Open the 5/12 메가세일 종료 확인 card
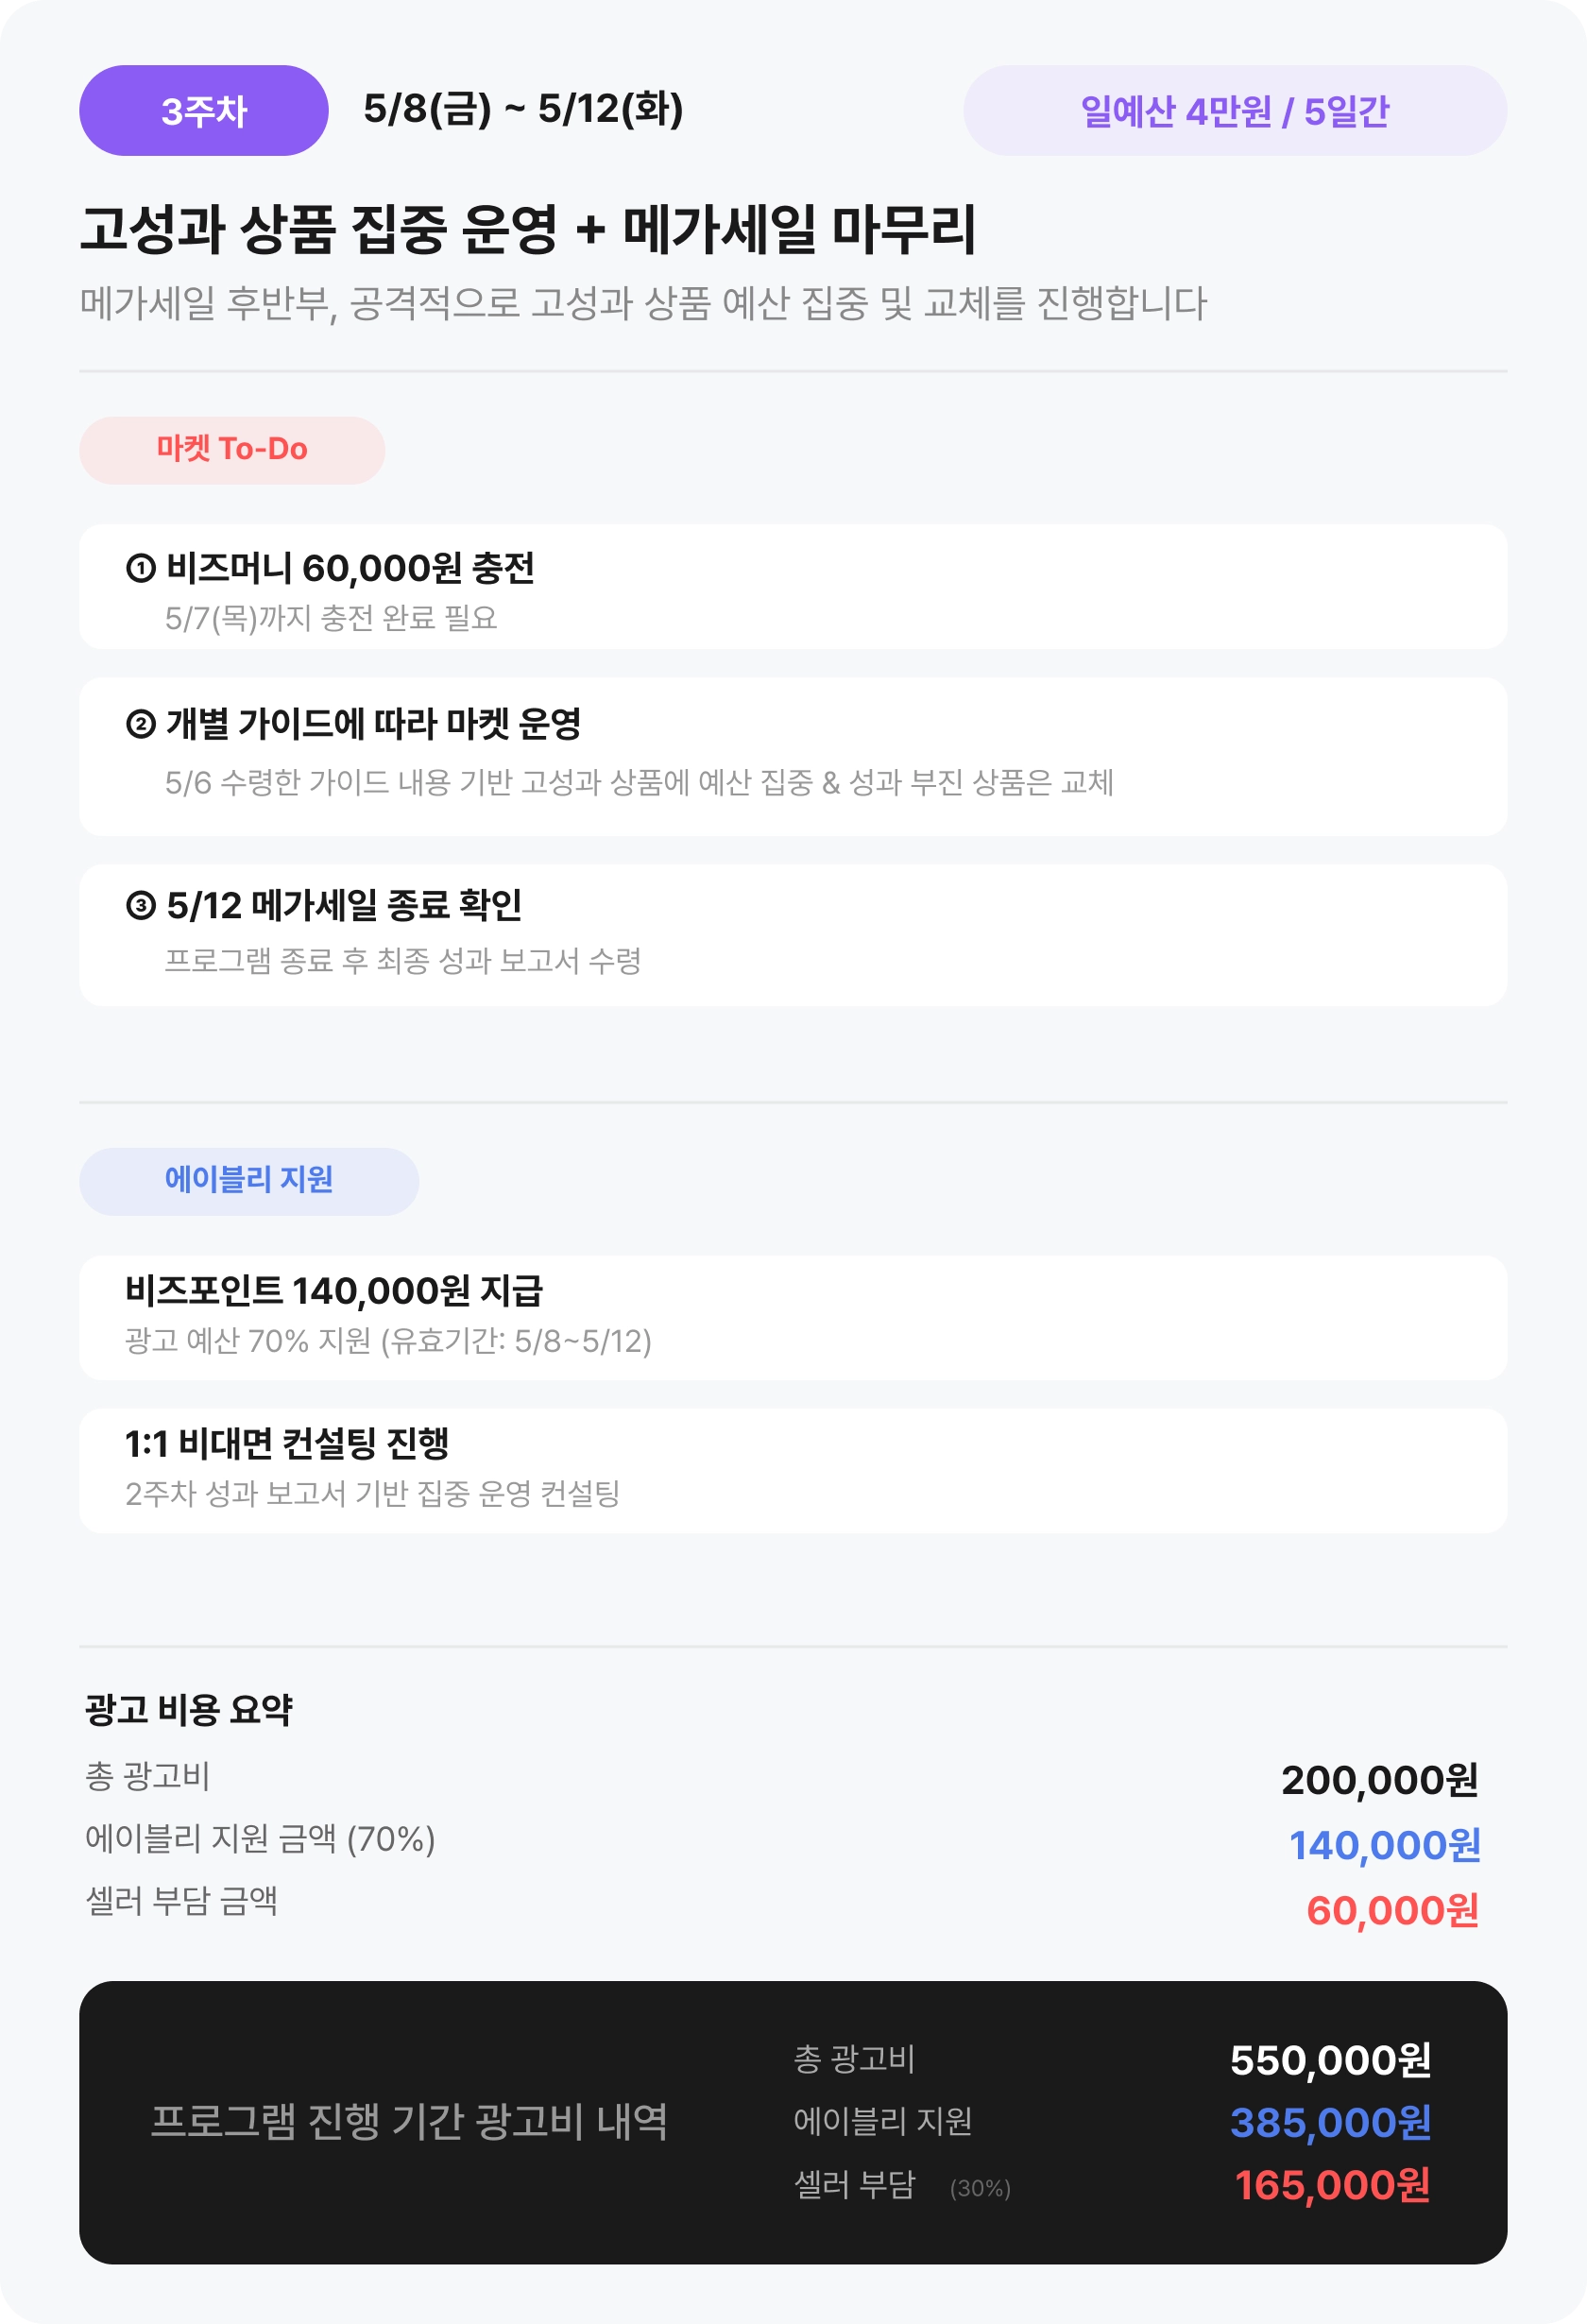Screen dimensions: 1587x2324 [x=793, y=935]
